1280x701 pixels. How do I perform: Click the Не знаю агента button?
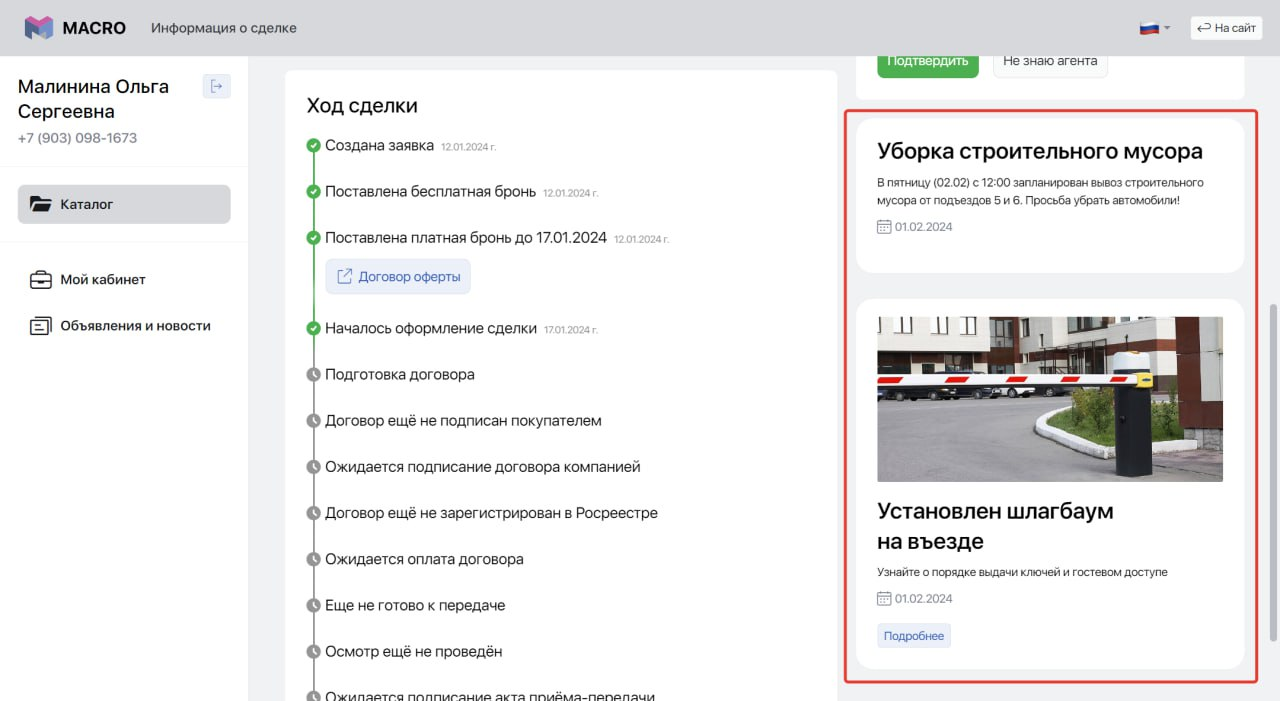coord(1049,61)
